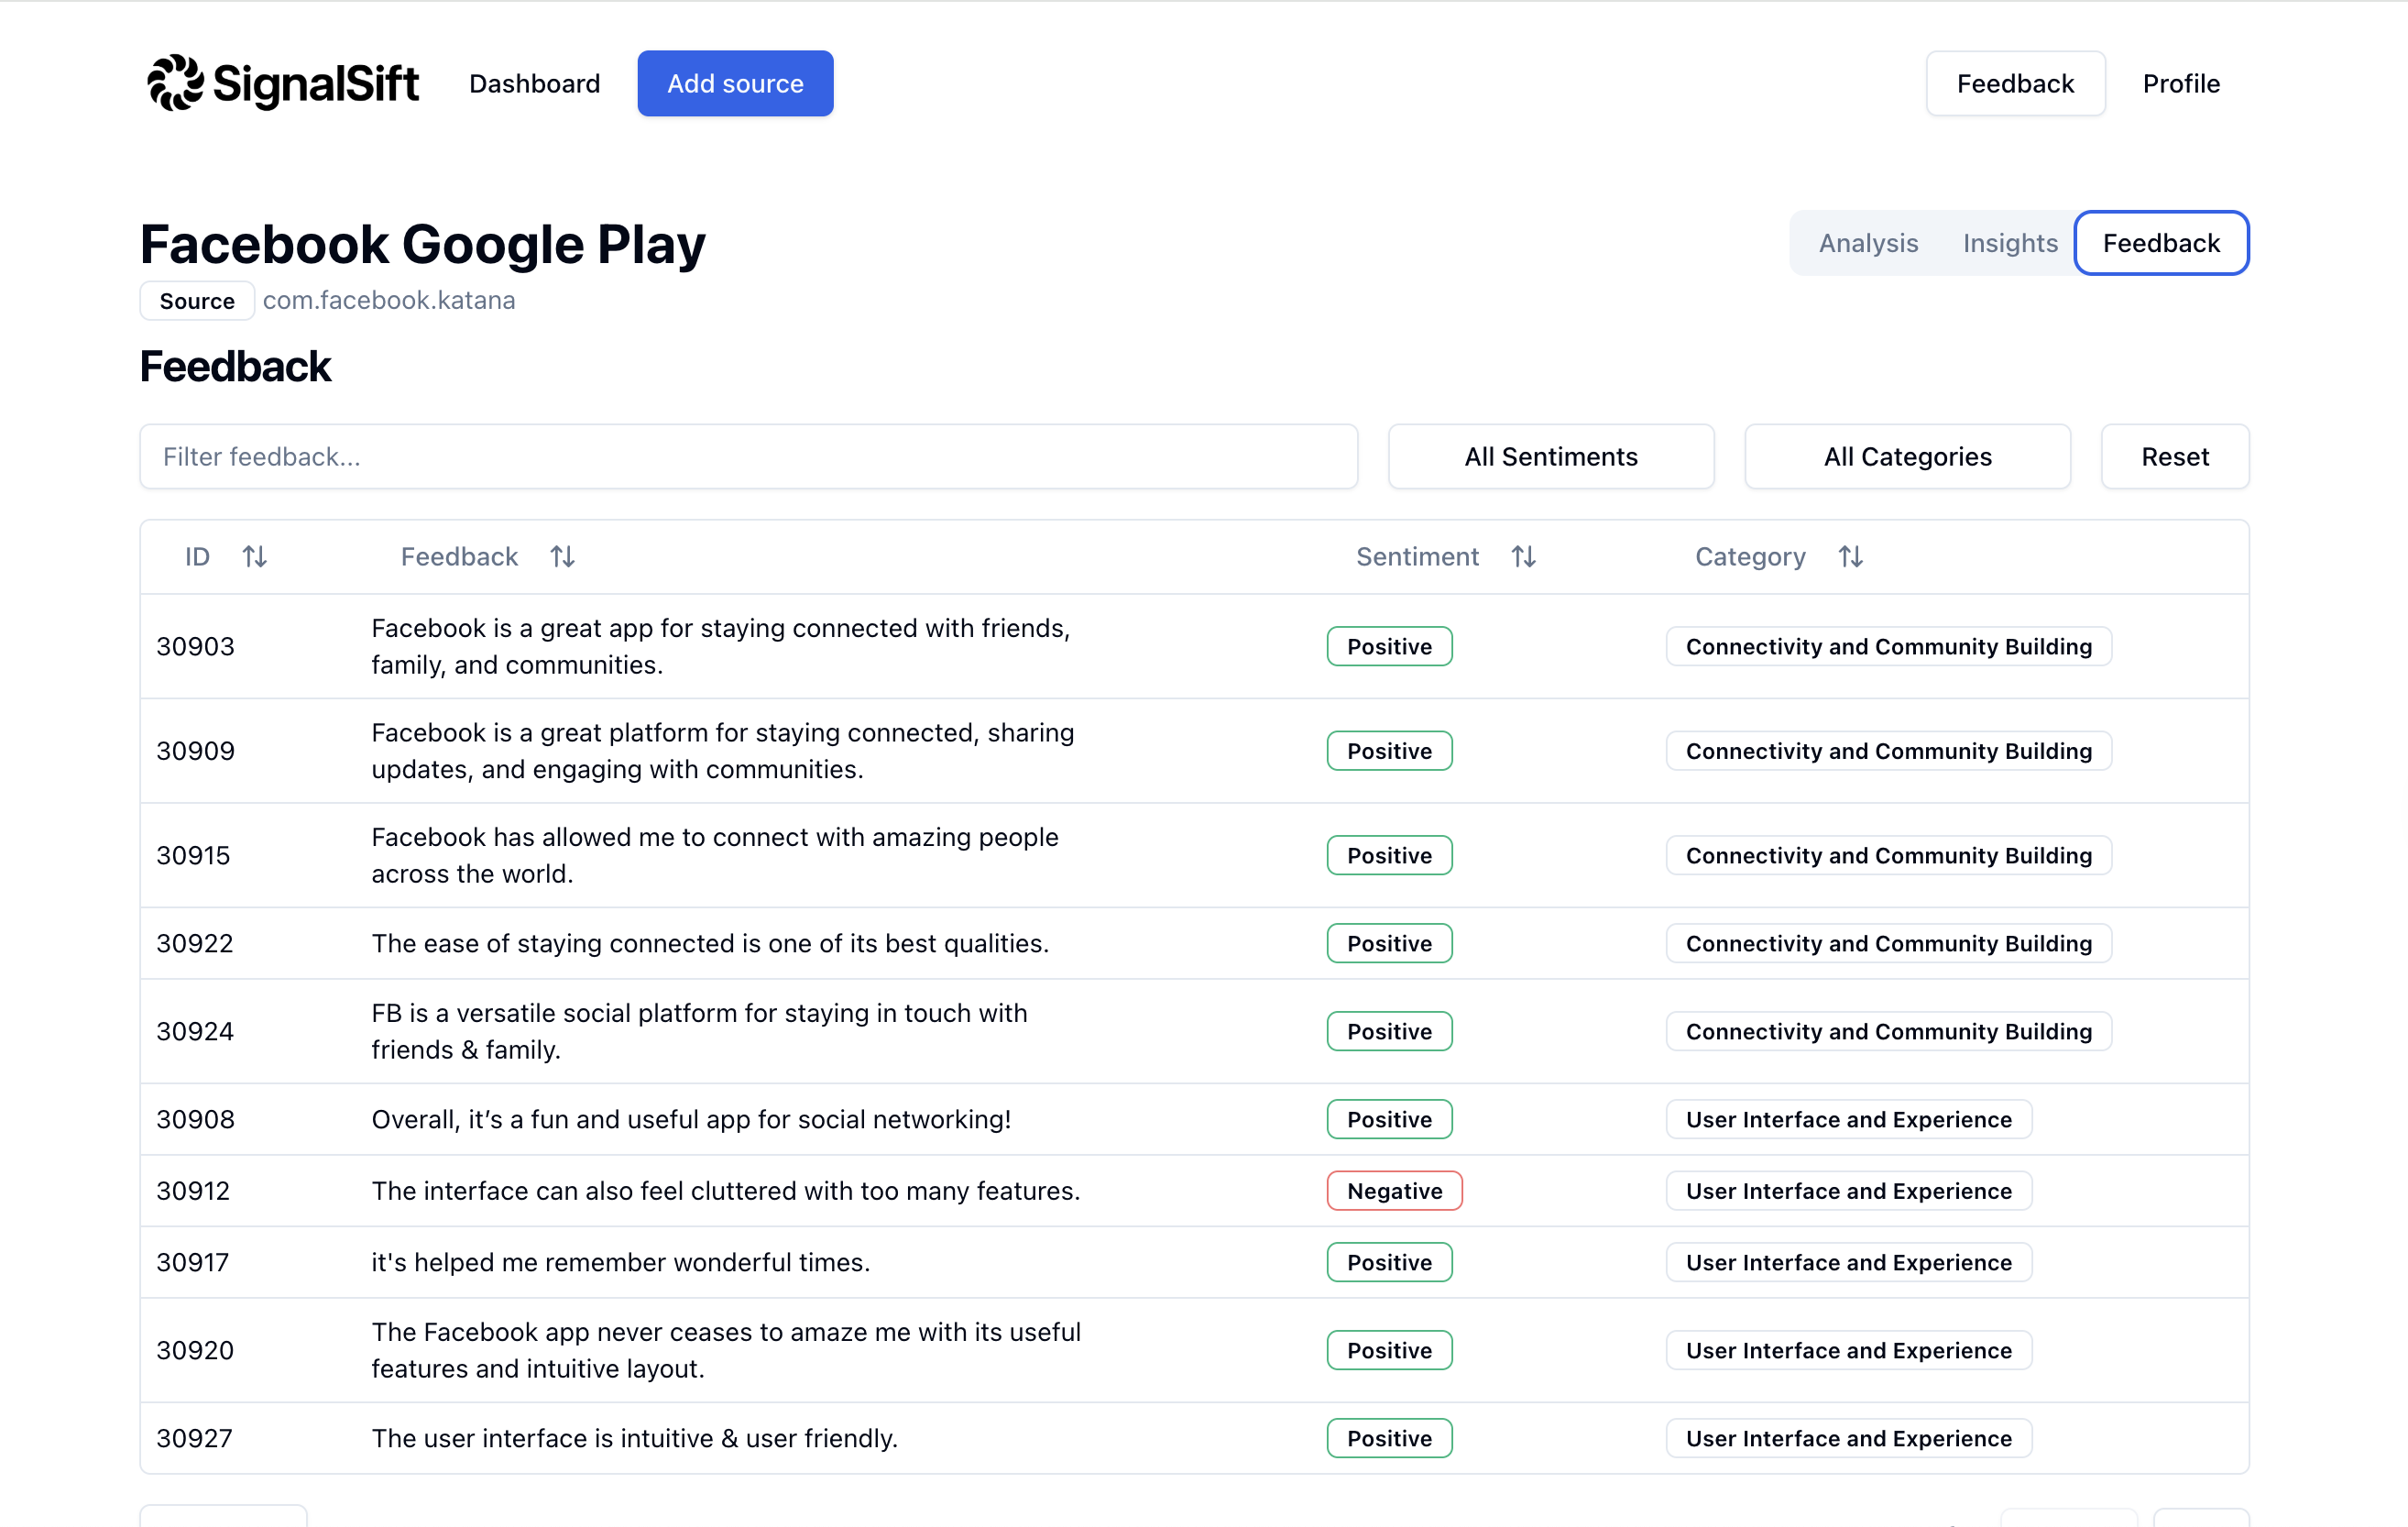Click com.facebook.katana source text
Viewport: 2408px width, 1527px height.
pos(389,300)
